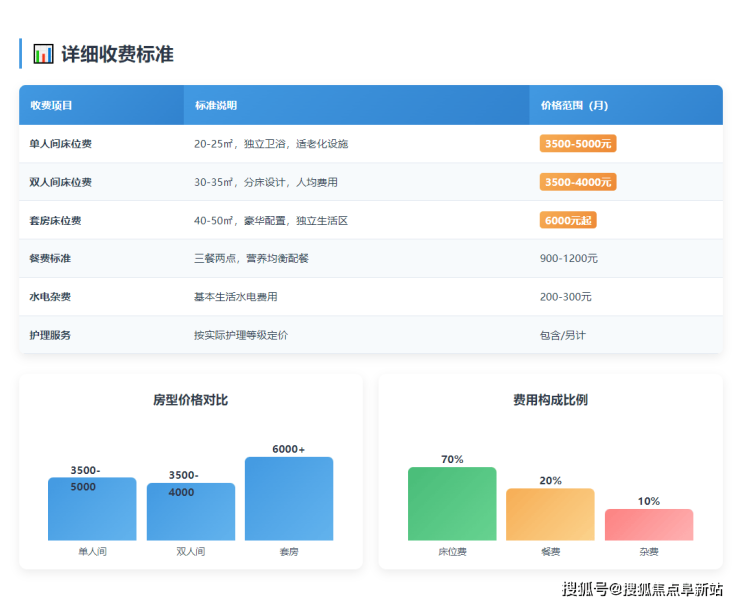This screenshot has height=605, width=740.
Task: Click the blue 单人间 bar in the price chart
Action: pyautogui.click(x=92, y=510)
